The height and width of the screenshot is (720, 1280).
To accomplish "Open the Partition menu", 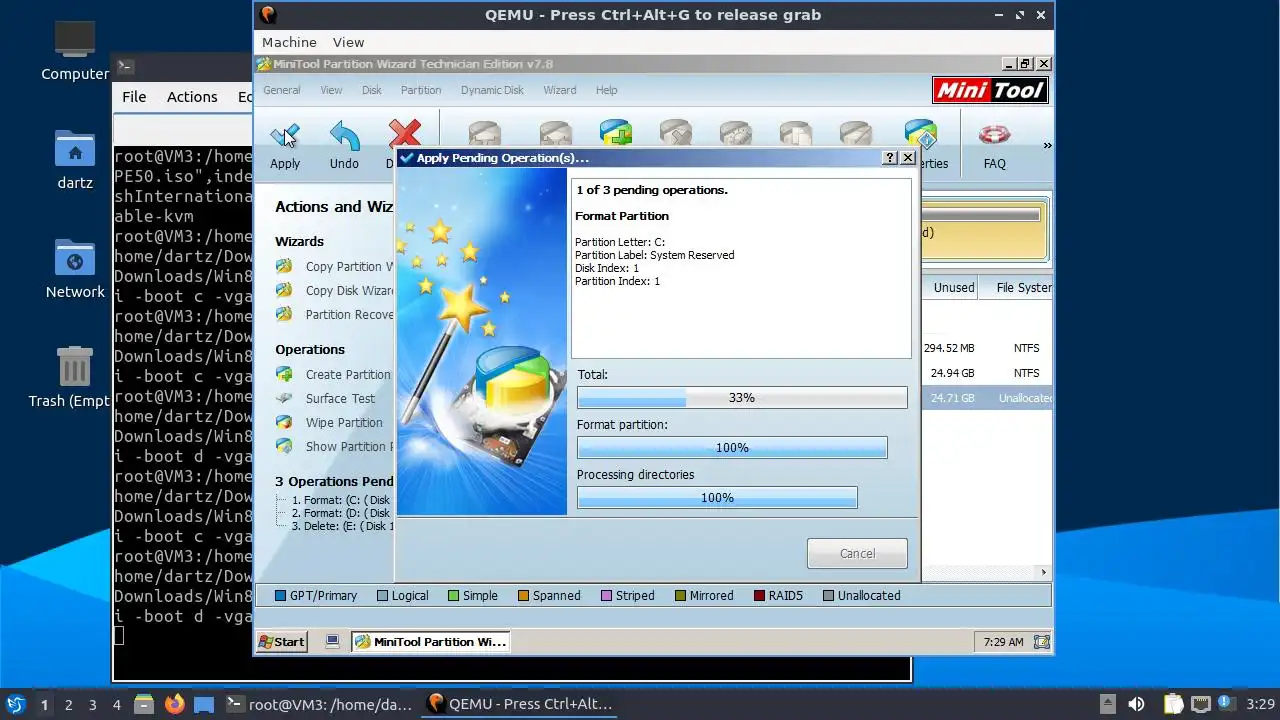I will 421,90.
